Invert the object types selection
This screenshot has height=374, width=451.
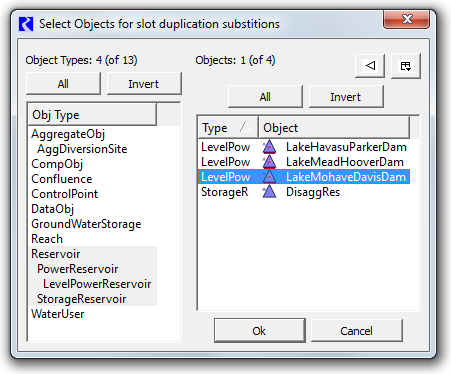click(144, 84)
